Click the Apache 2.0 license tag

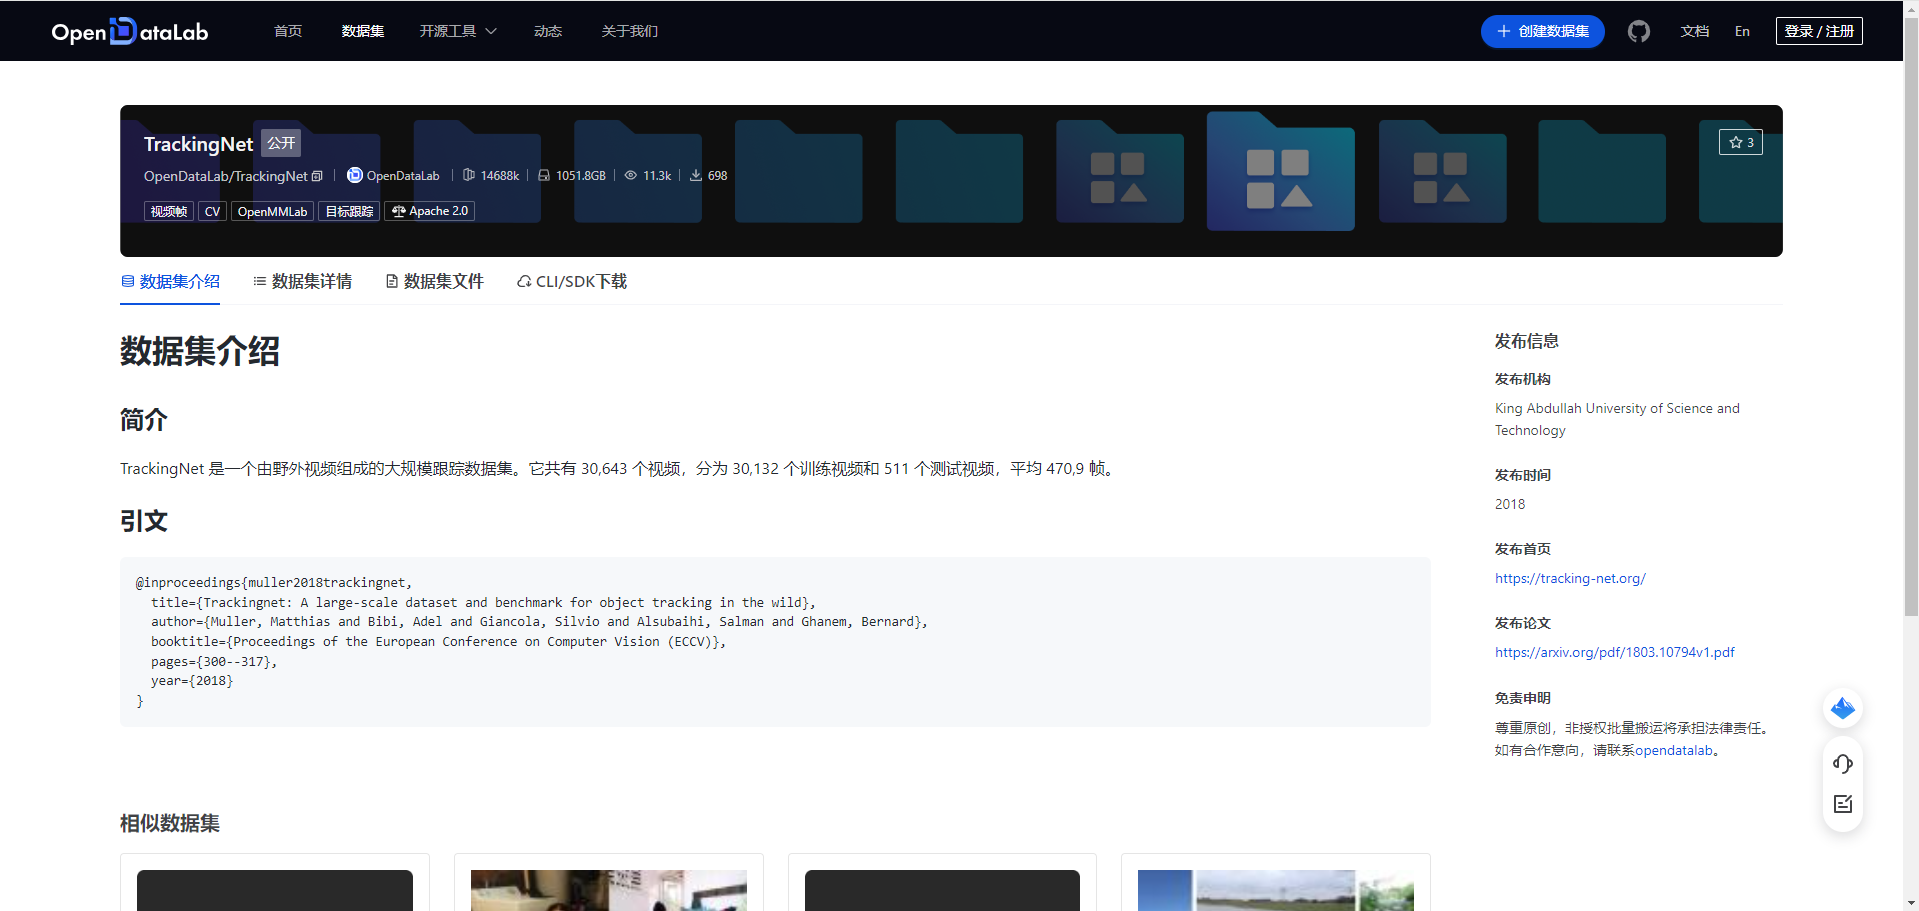coord(430,211)
